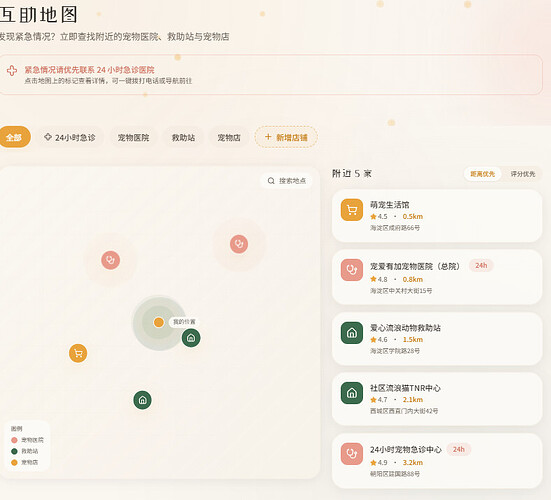
Task: Click the cart icon on the 萌宠生活馆 card
Action: point(352,210)
